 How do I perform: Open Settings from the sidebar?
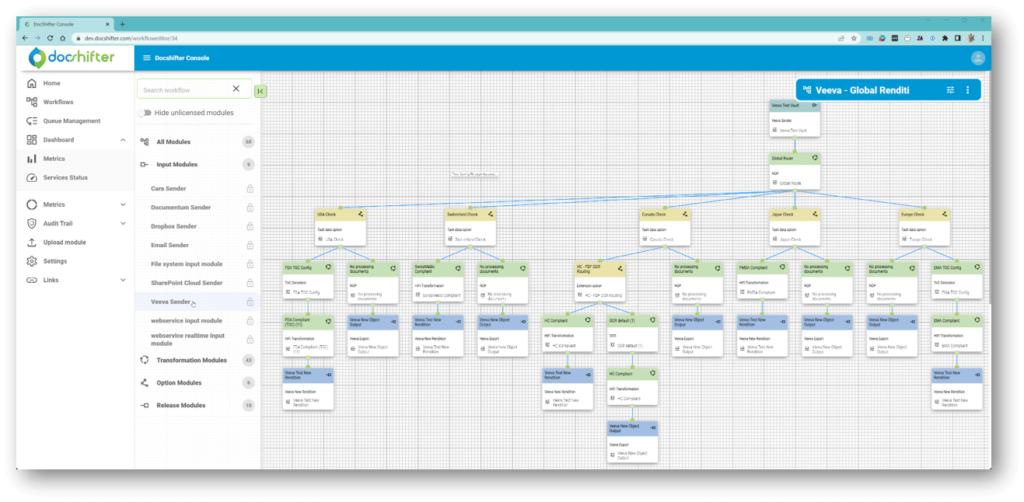(x=56, y=261)
